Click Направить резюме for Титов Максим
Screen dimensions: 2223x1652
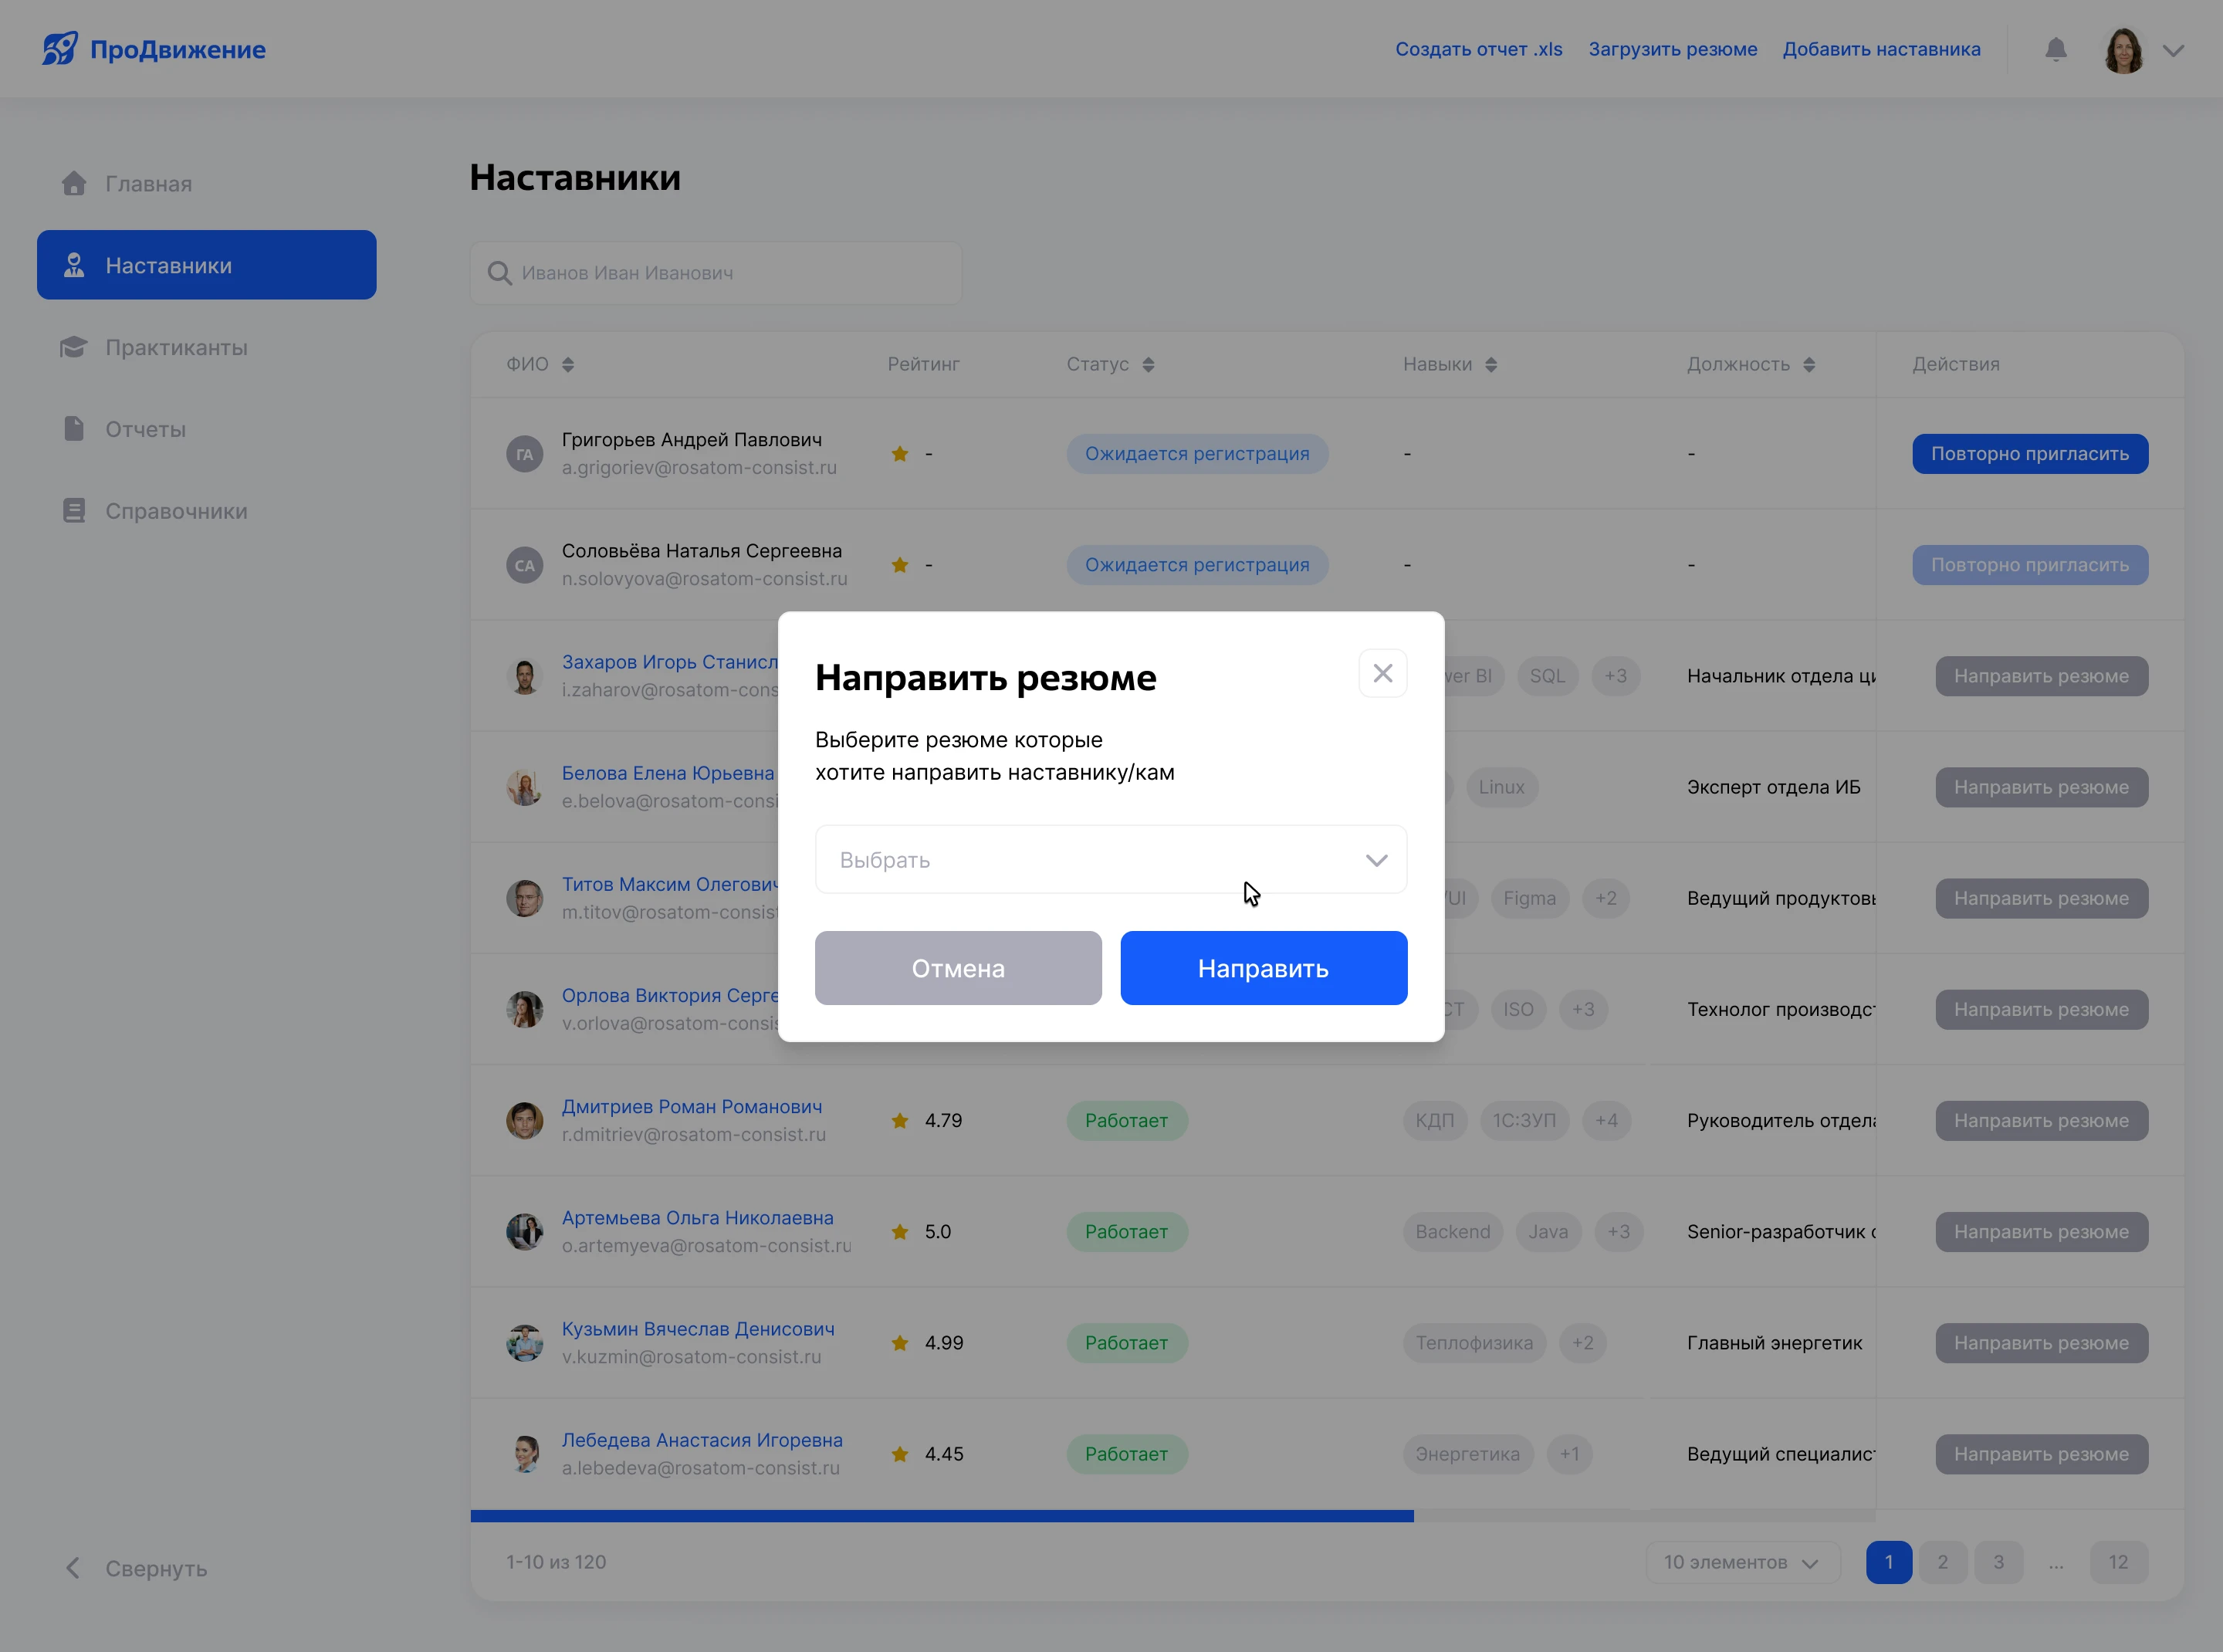(x=2041, y=898)
